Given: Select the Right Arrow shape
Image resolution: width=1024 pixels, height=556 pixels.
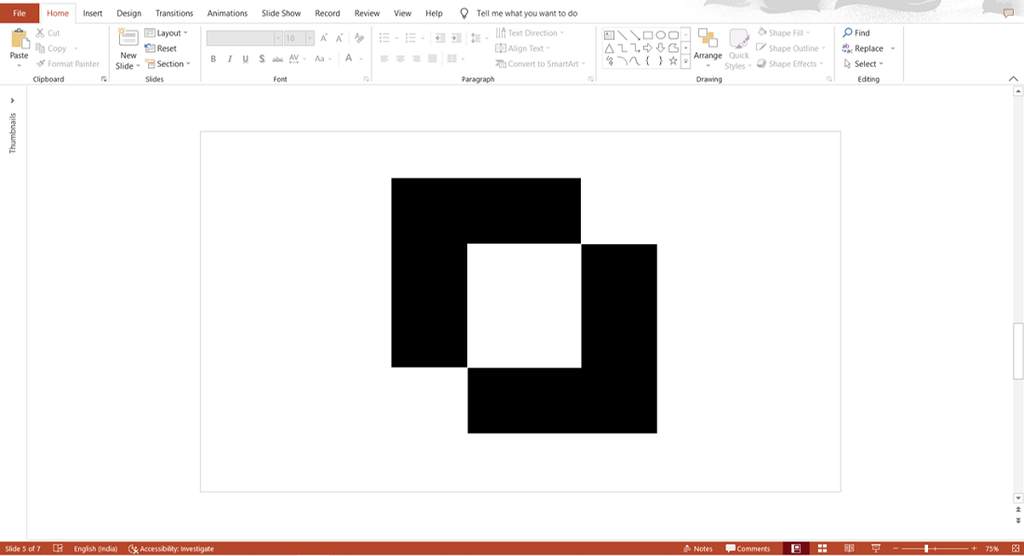Looking at the screenshot, I should pos(648,48).
